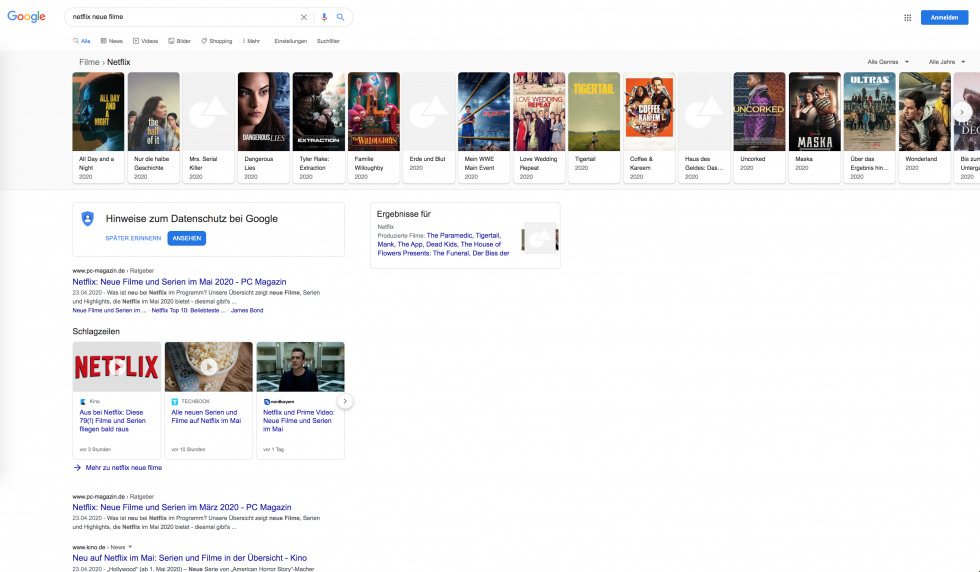Switch to the News tab

tap(112, 41)
